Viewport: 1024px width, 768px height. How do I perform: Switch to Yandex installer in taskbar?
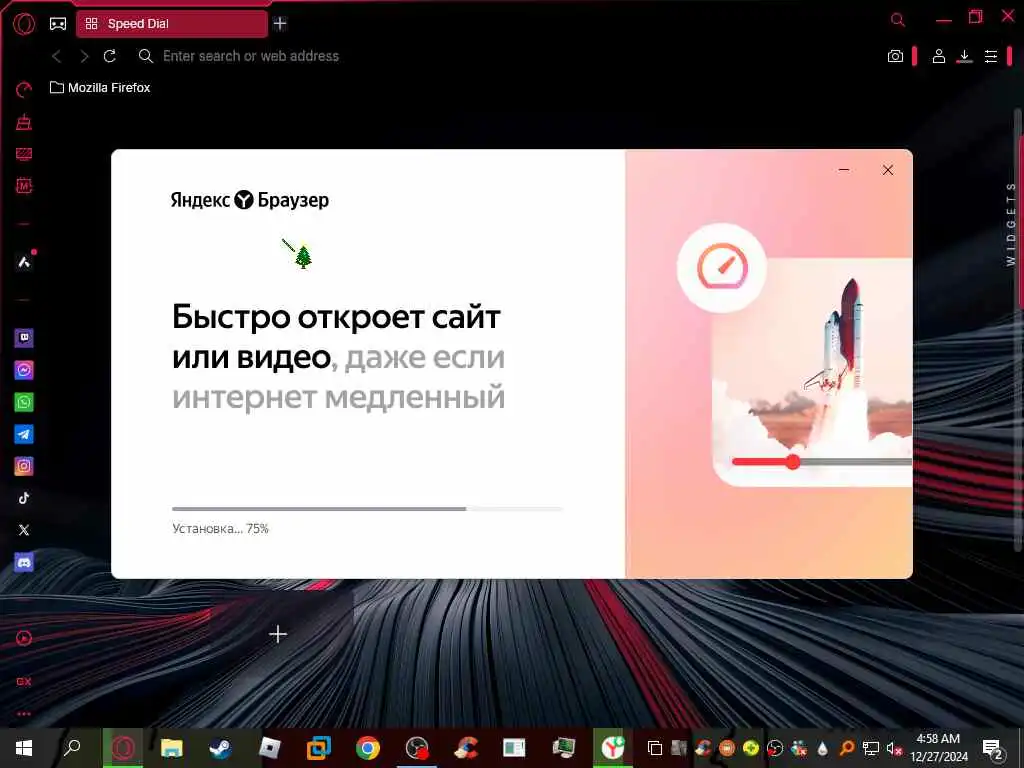pyautogui.click(x=613, y=748)
